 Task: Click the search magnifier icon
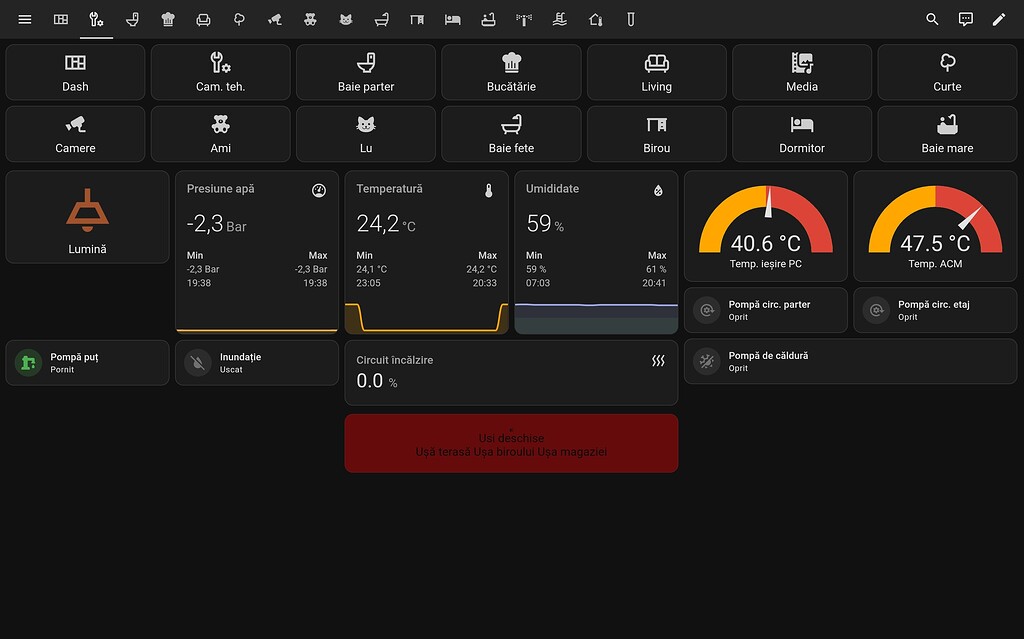[932, 20]
